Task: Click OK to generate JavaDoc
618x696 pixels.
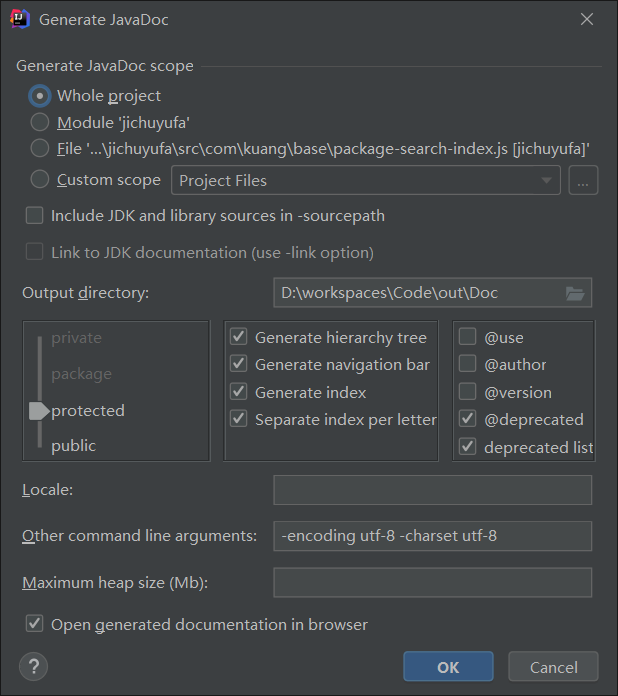Action: point(448,666)
